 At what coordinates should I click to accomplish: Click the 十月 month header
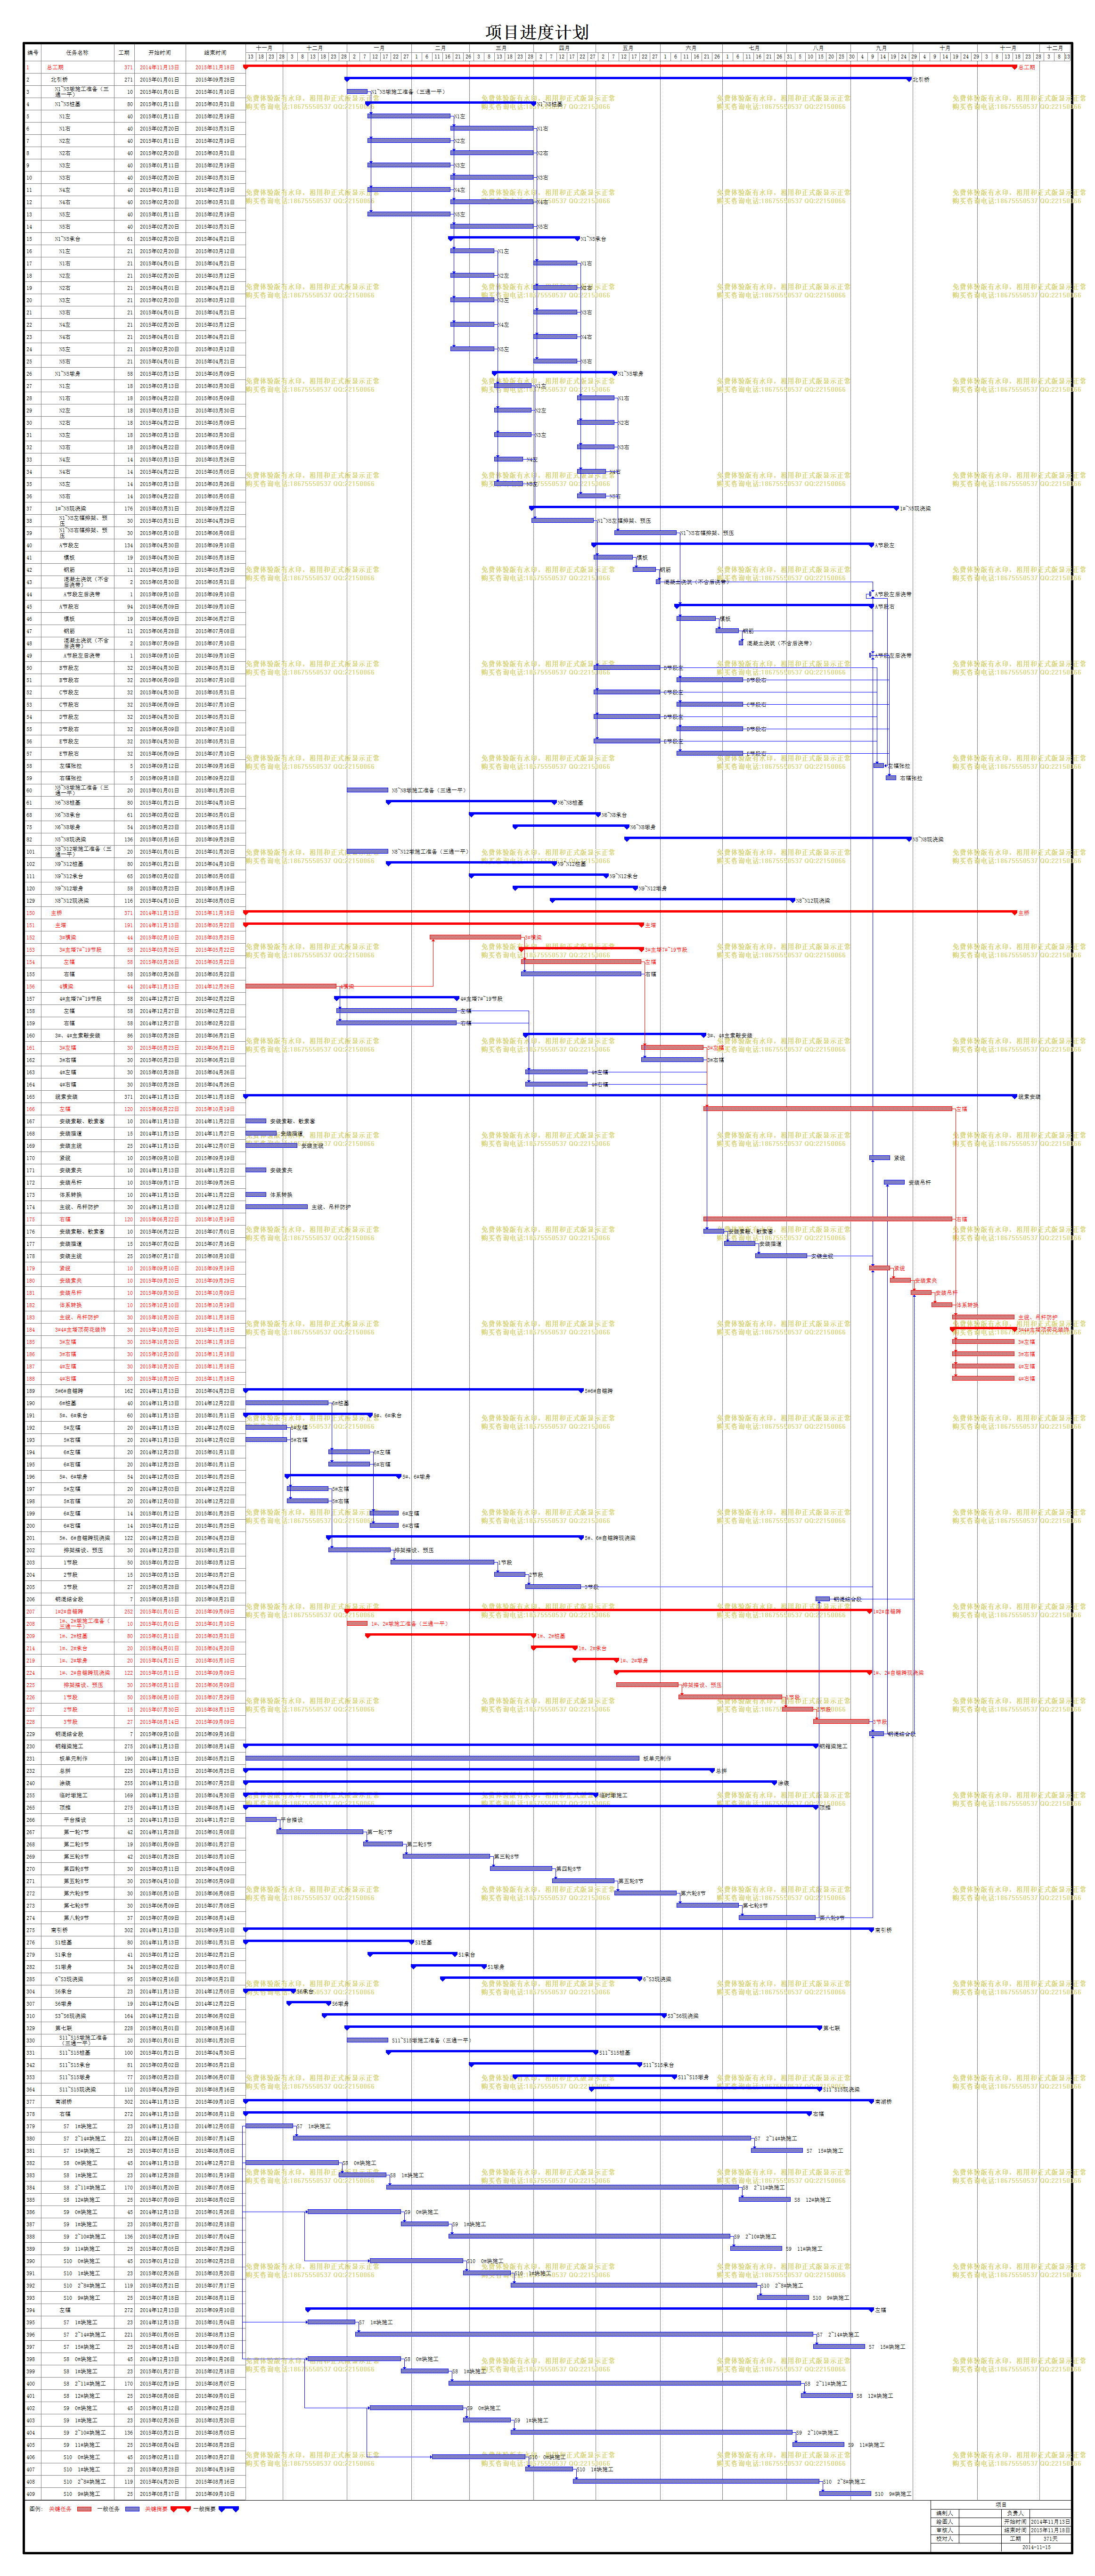click(945, 48)
